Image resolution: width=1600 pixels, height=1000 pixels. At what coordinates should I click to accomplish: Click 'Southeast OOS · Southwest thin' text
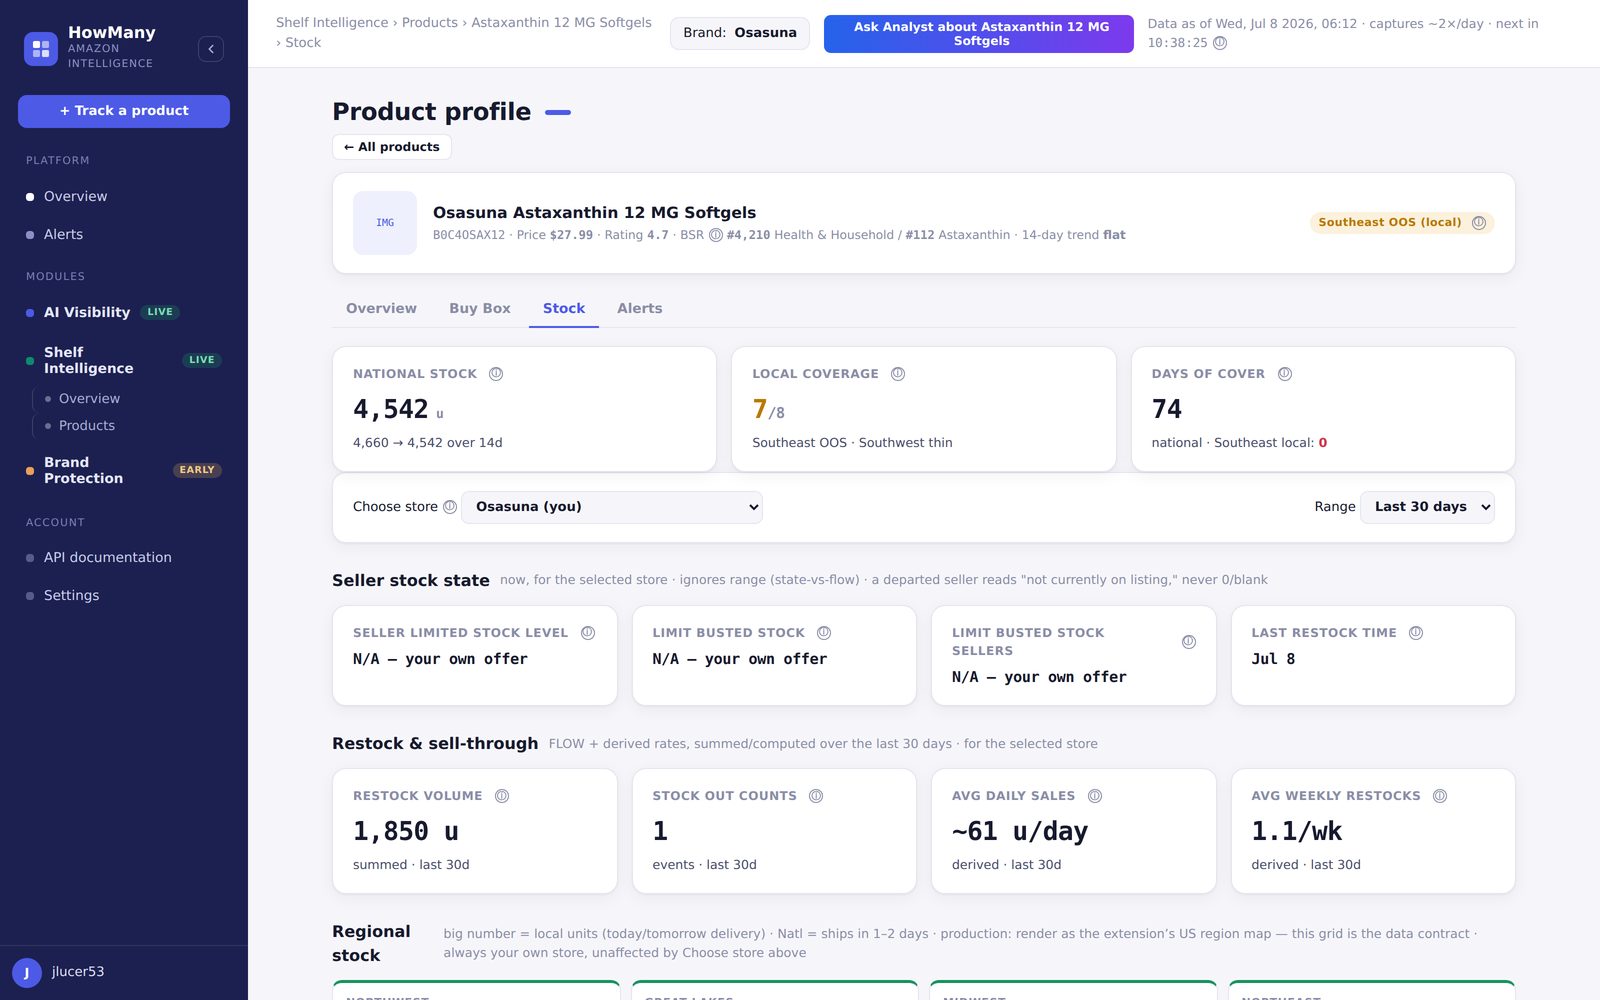tap(852, 443)
